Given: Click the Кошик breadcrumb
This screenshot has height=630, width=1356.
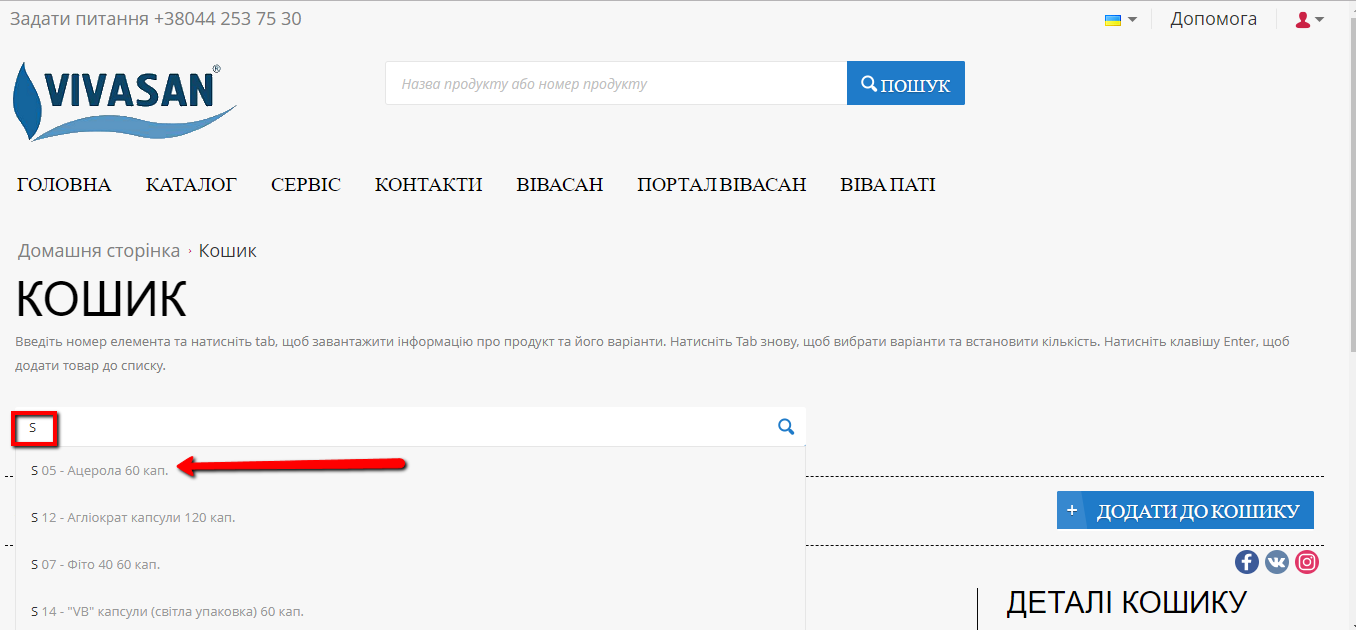Looking at the screenshot, I should [x=228, y=251].
